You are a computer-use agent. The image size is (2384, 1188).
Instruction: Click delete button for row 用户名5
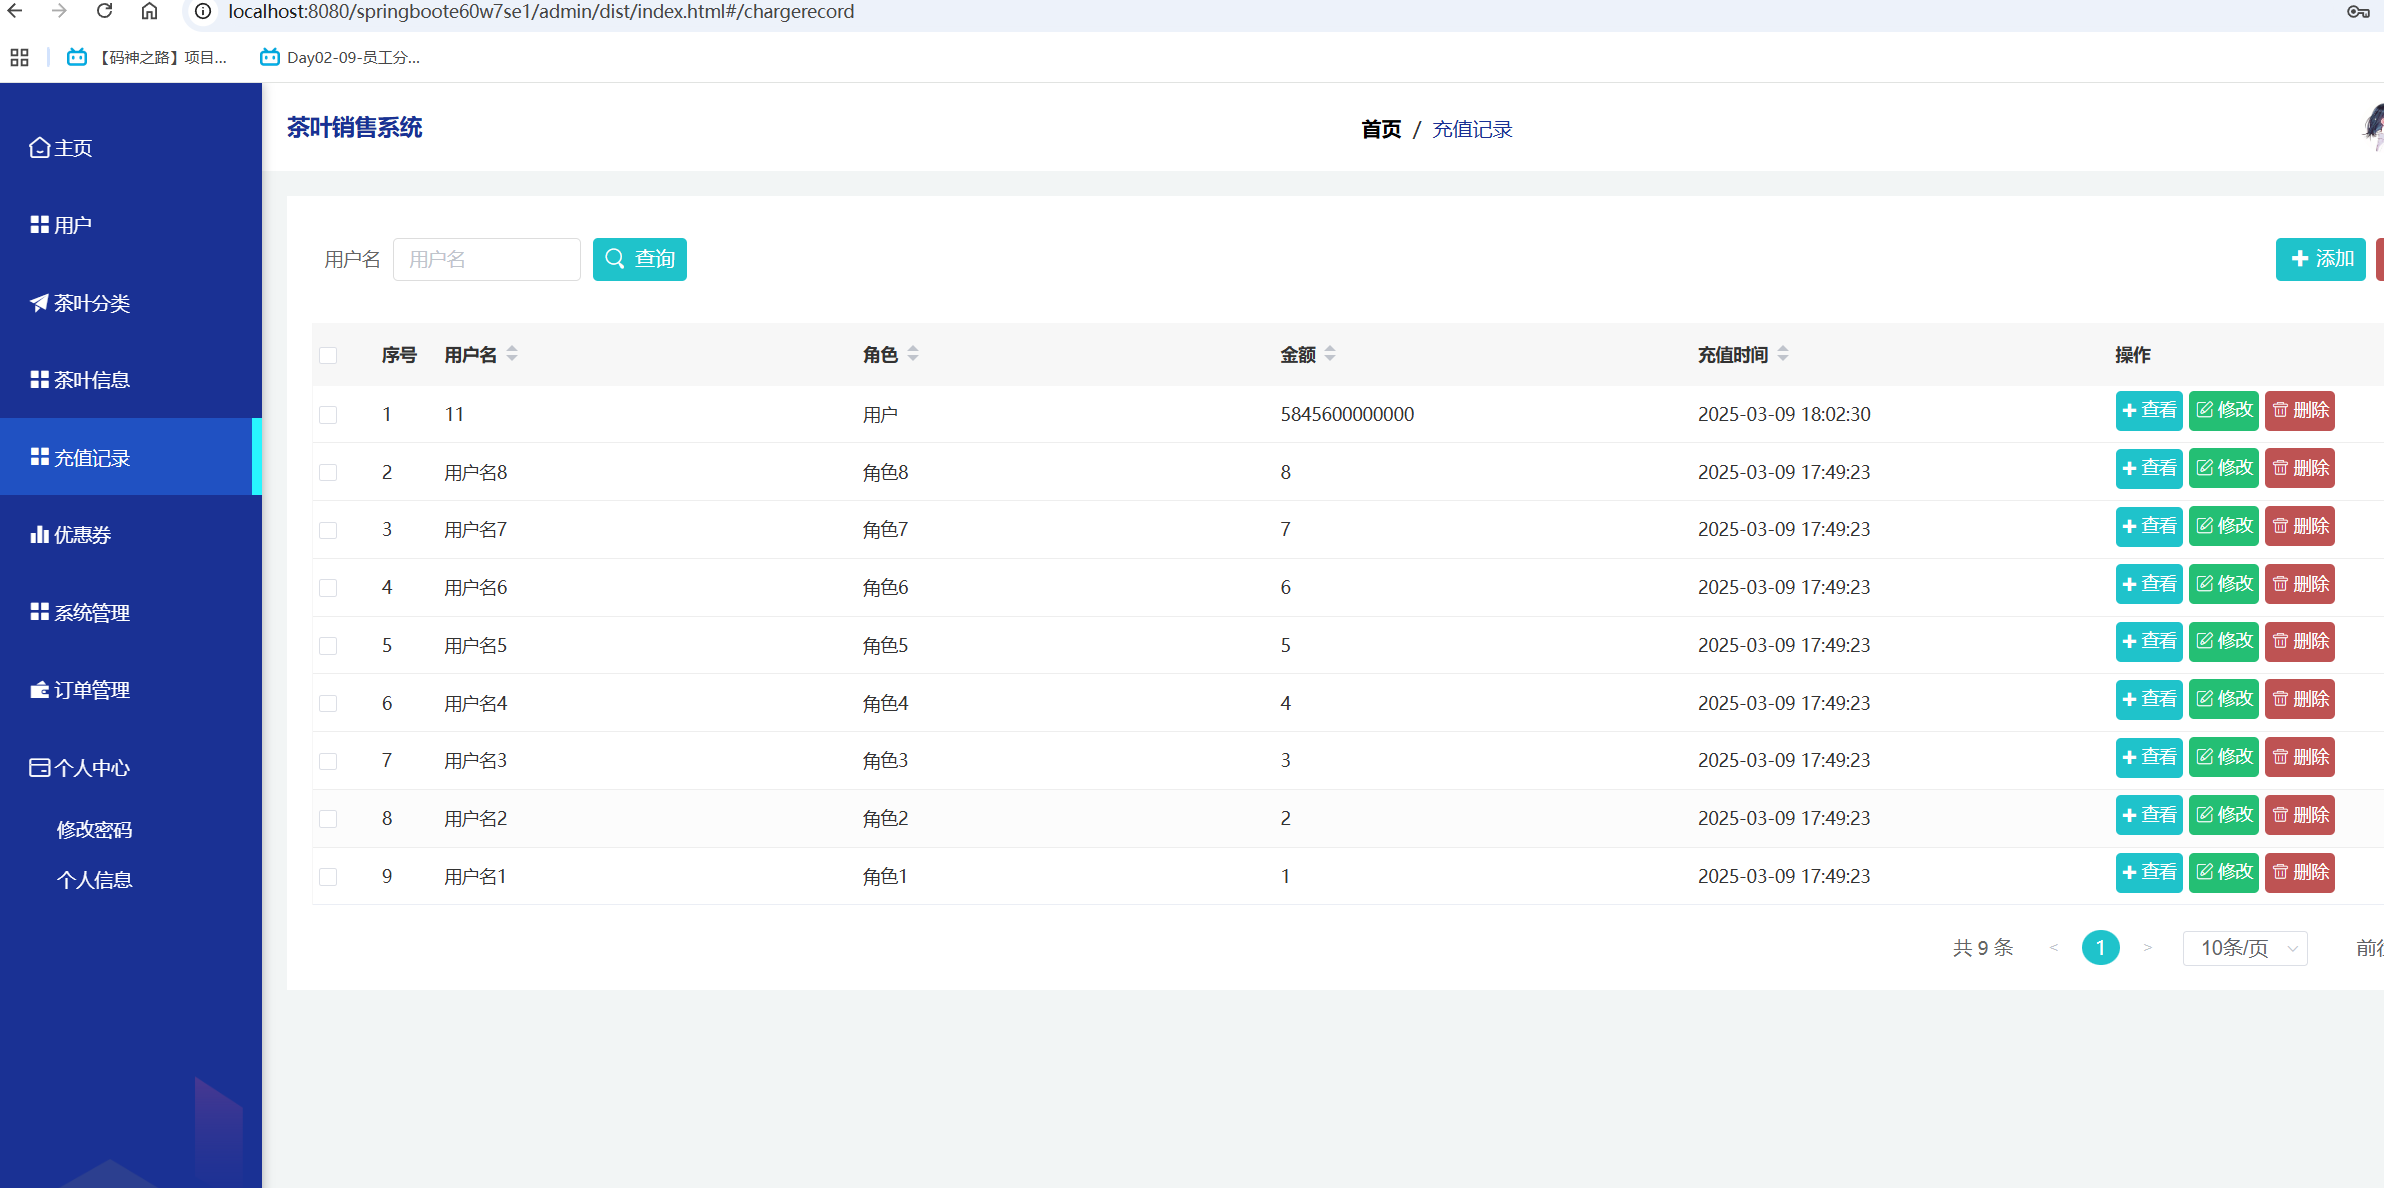pyautogui.click(x=2299, y=642)
